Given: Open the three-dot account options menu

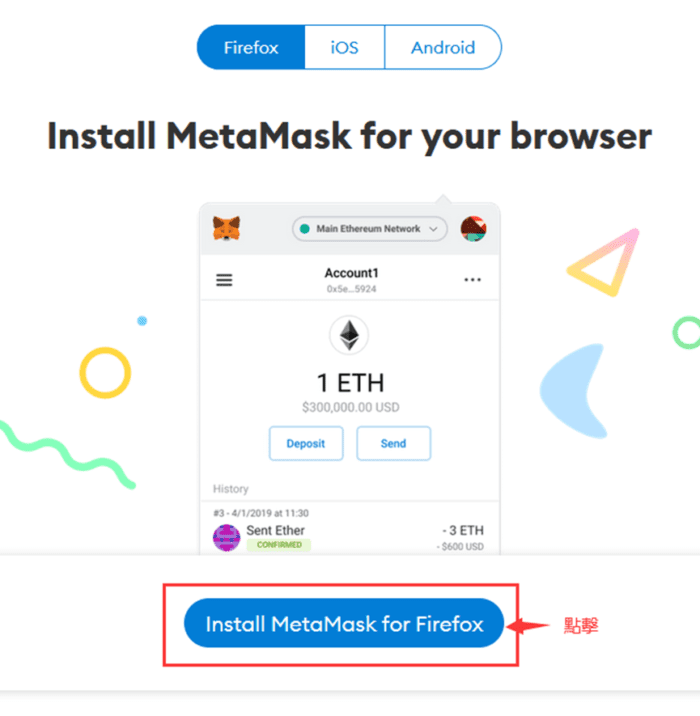Looking at the screenshot, I should 473,279.
